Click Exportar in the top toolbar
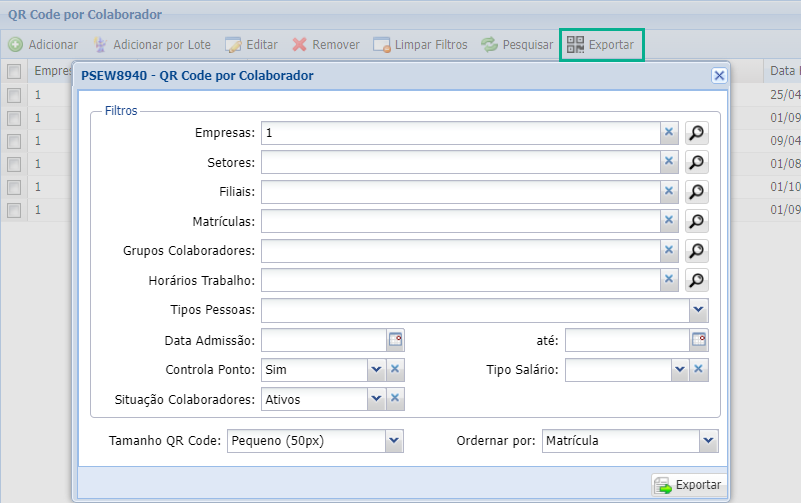801x503 pixels. pyautogui.click(x=601, y=45)
